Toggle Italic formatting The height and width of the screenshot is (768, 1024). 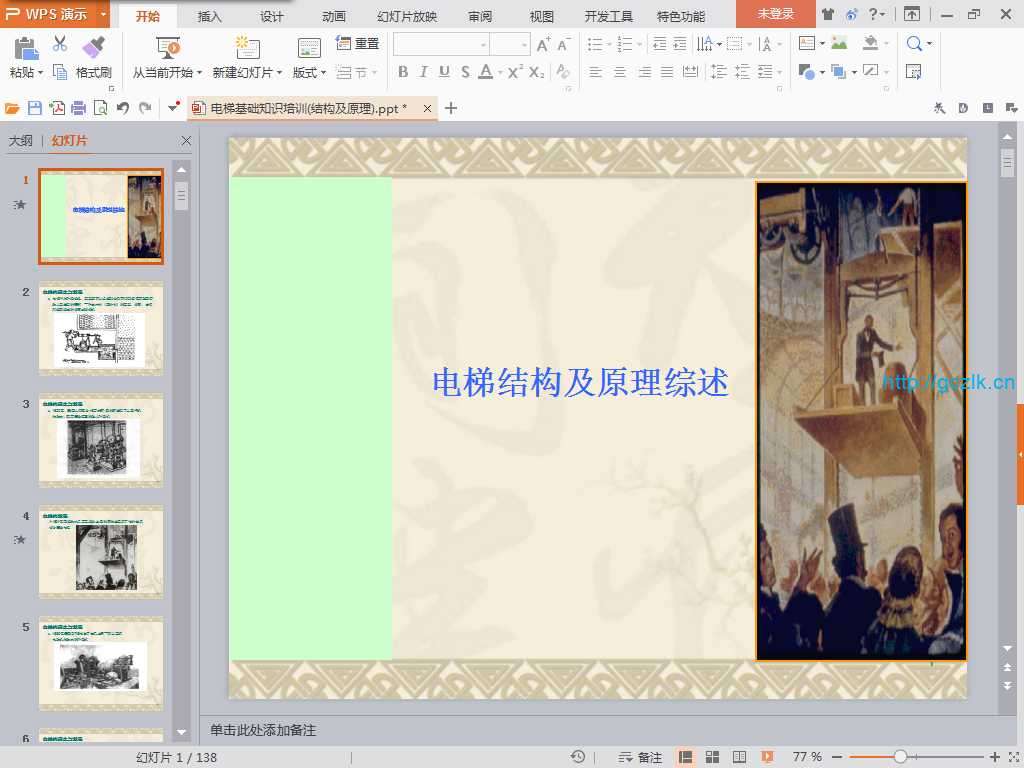[x=423, y=72]
